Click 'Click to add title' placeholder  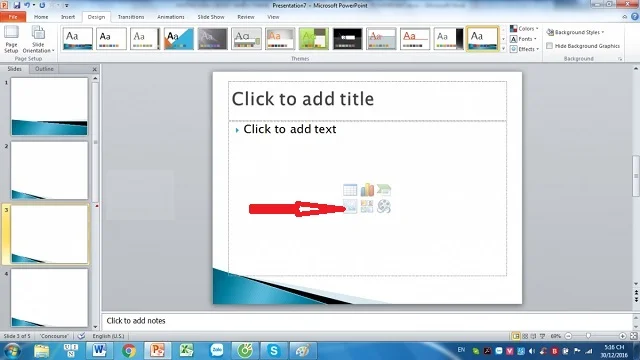(x=367, y=100)
